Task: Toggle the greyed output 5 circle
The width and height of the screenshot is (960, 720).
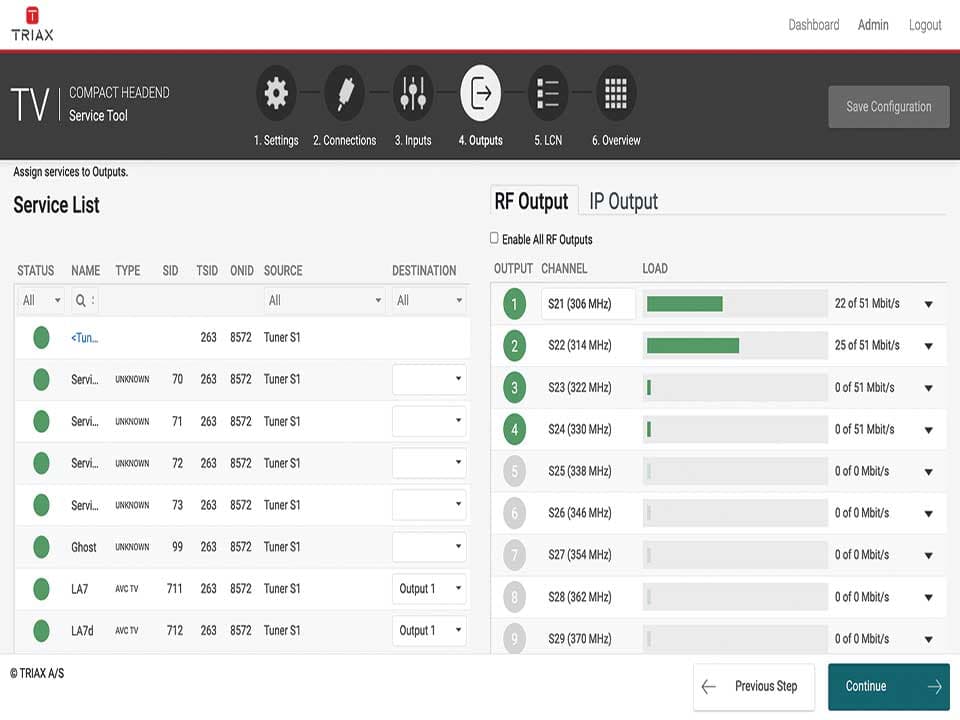Action: [x=514, y=471]
